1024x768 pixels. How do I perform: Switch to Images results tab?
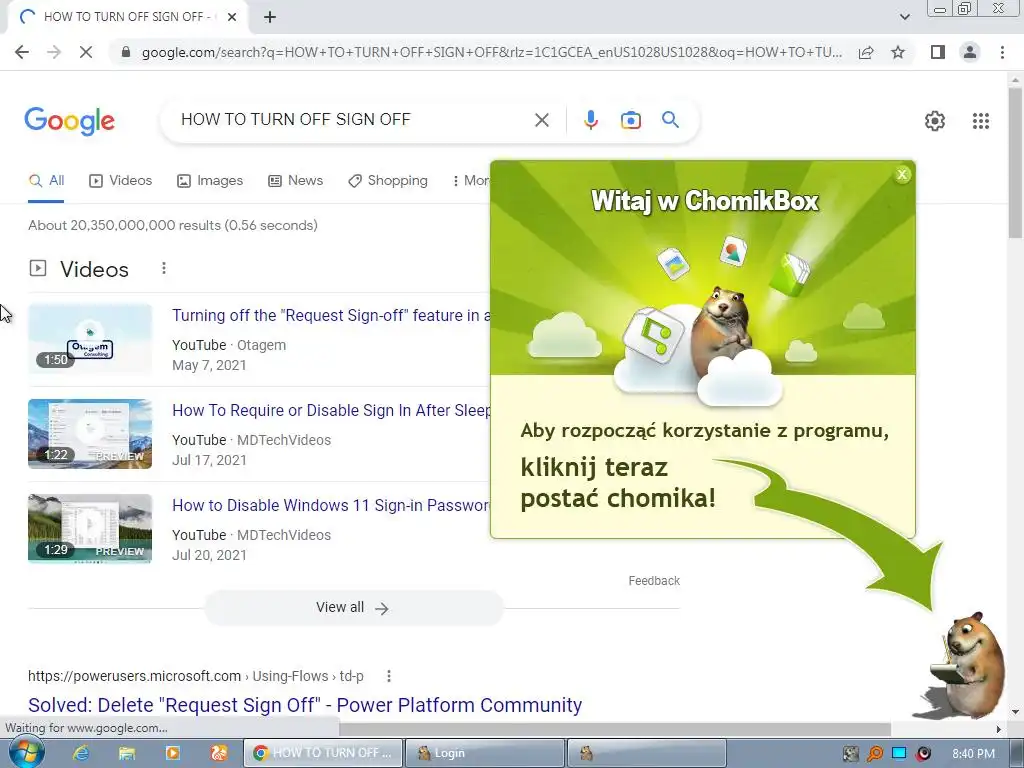click(210, 181)
